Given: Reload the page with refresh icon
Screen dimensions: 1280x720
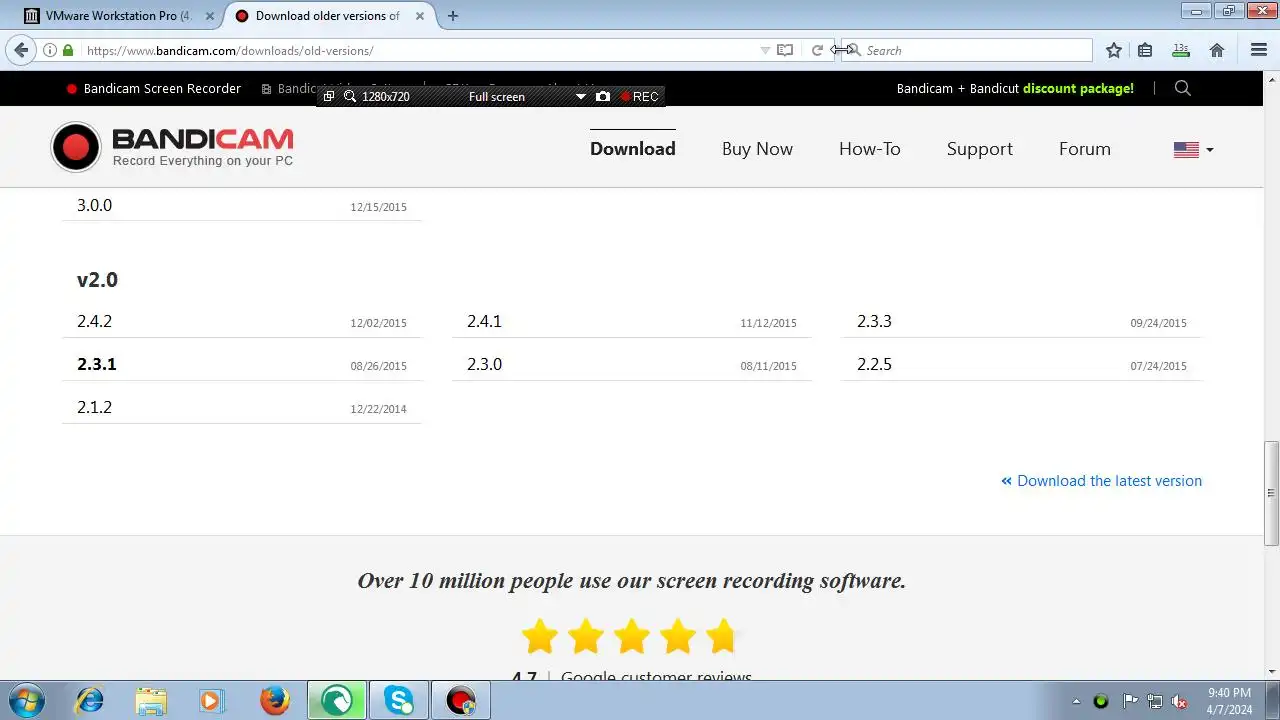Looking at the screenshot, I should (817, 50).
